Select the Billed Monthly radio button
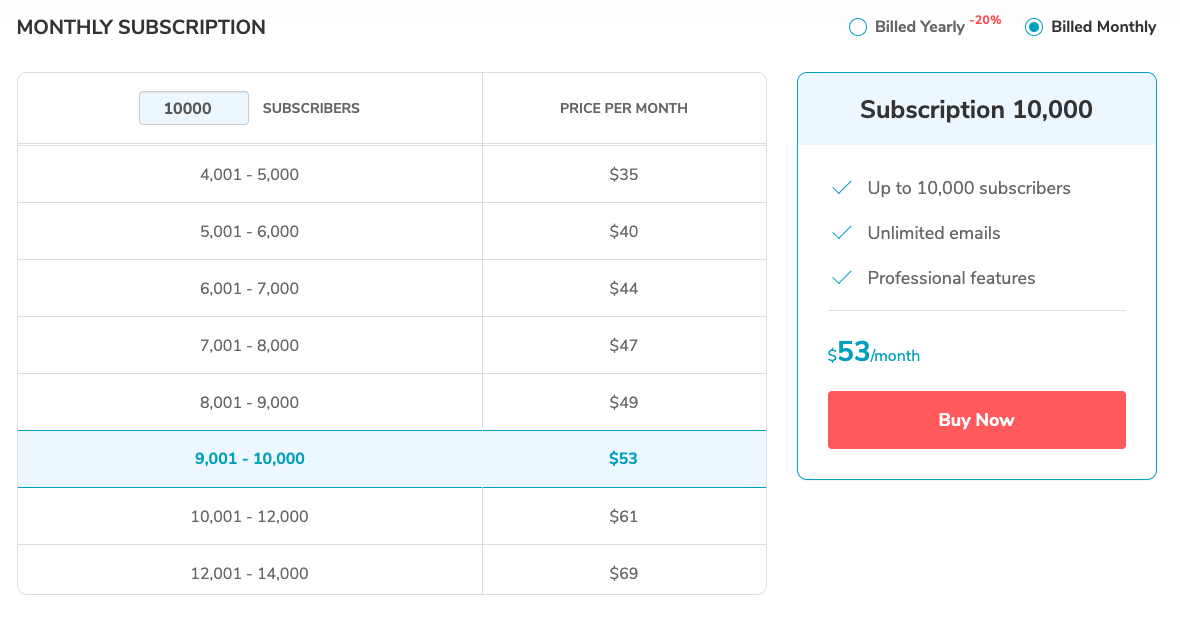This screenshot has width=1180, height=620. tap(1034, 28)
